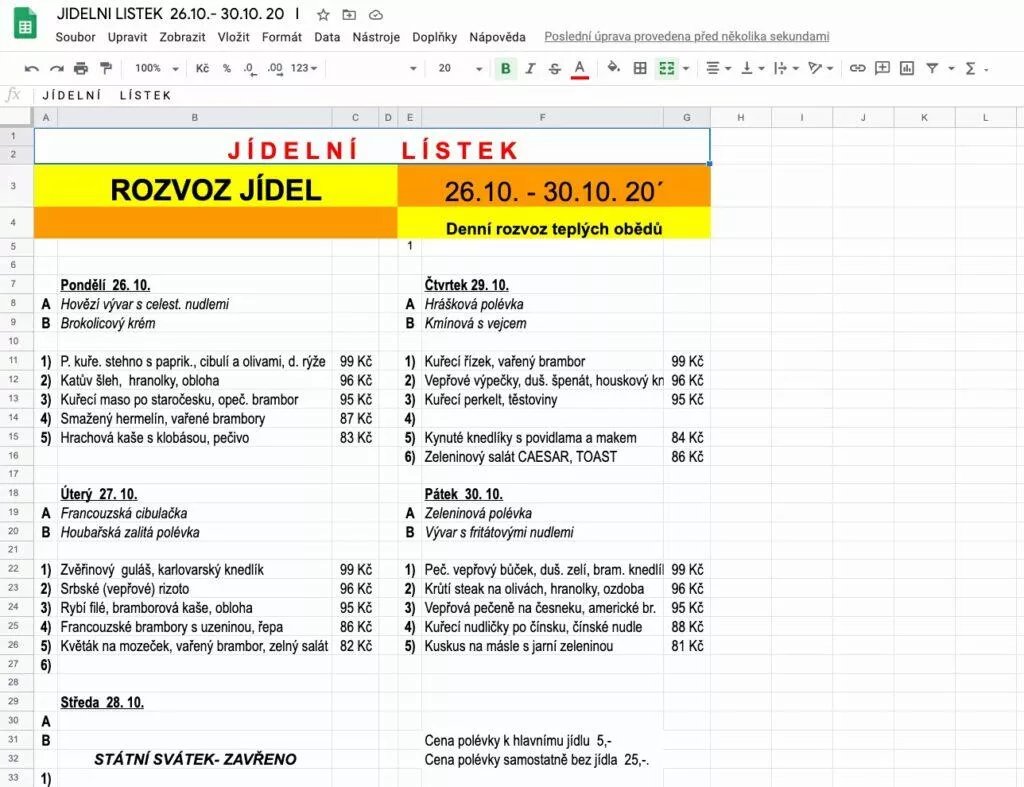Open the text rotation dropdown
Screen dimensions: 1024x787
point(820,68)
